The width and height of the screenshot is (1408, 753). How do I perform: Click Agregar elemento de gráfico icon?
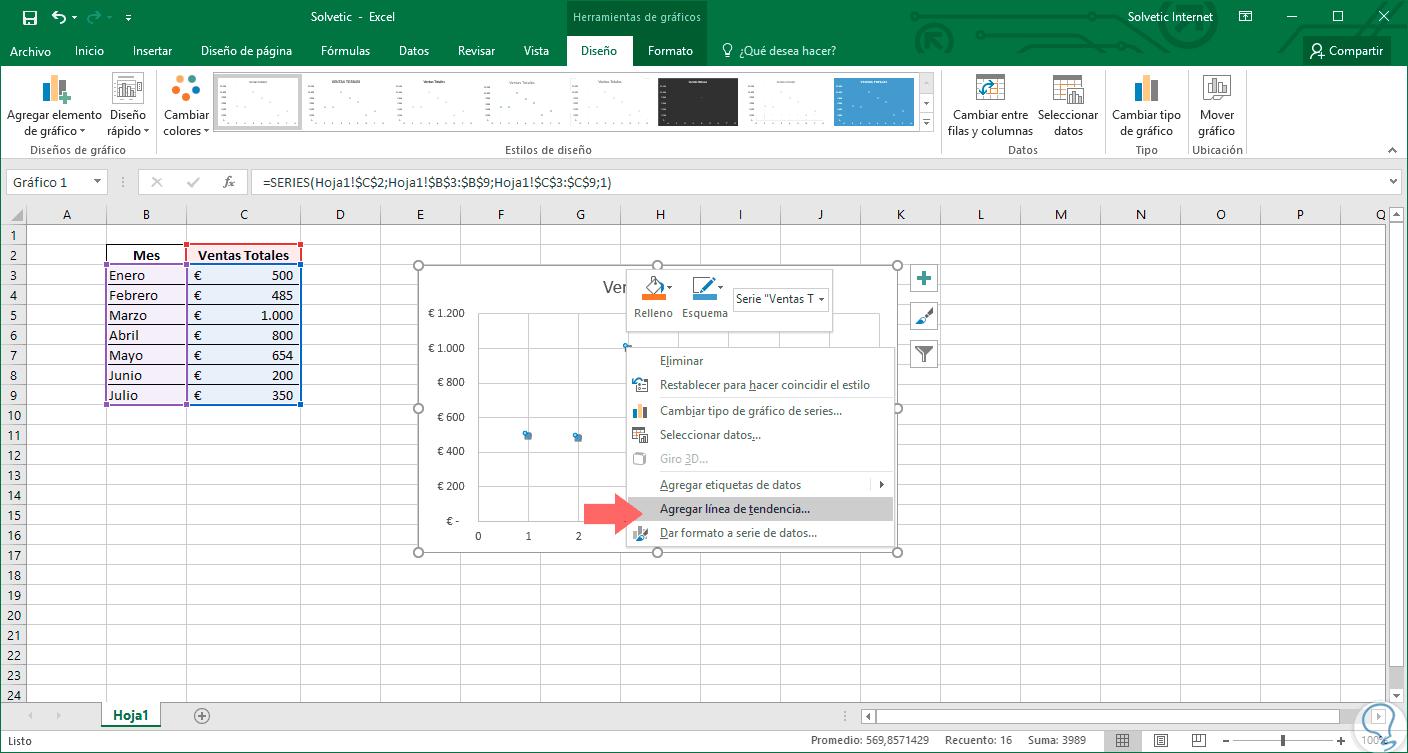point(54,91)
